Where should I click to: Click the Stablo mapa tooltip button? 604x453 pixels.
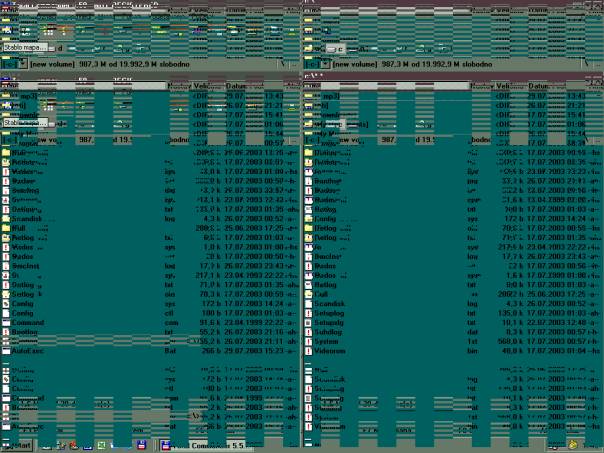[x=27, y=46]
